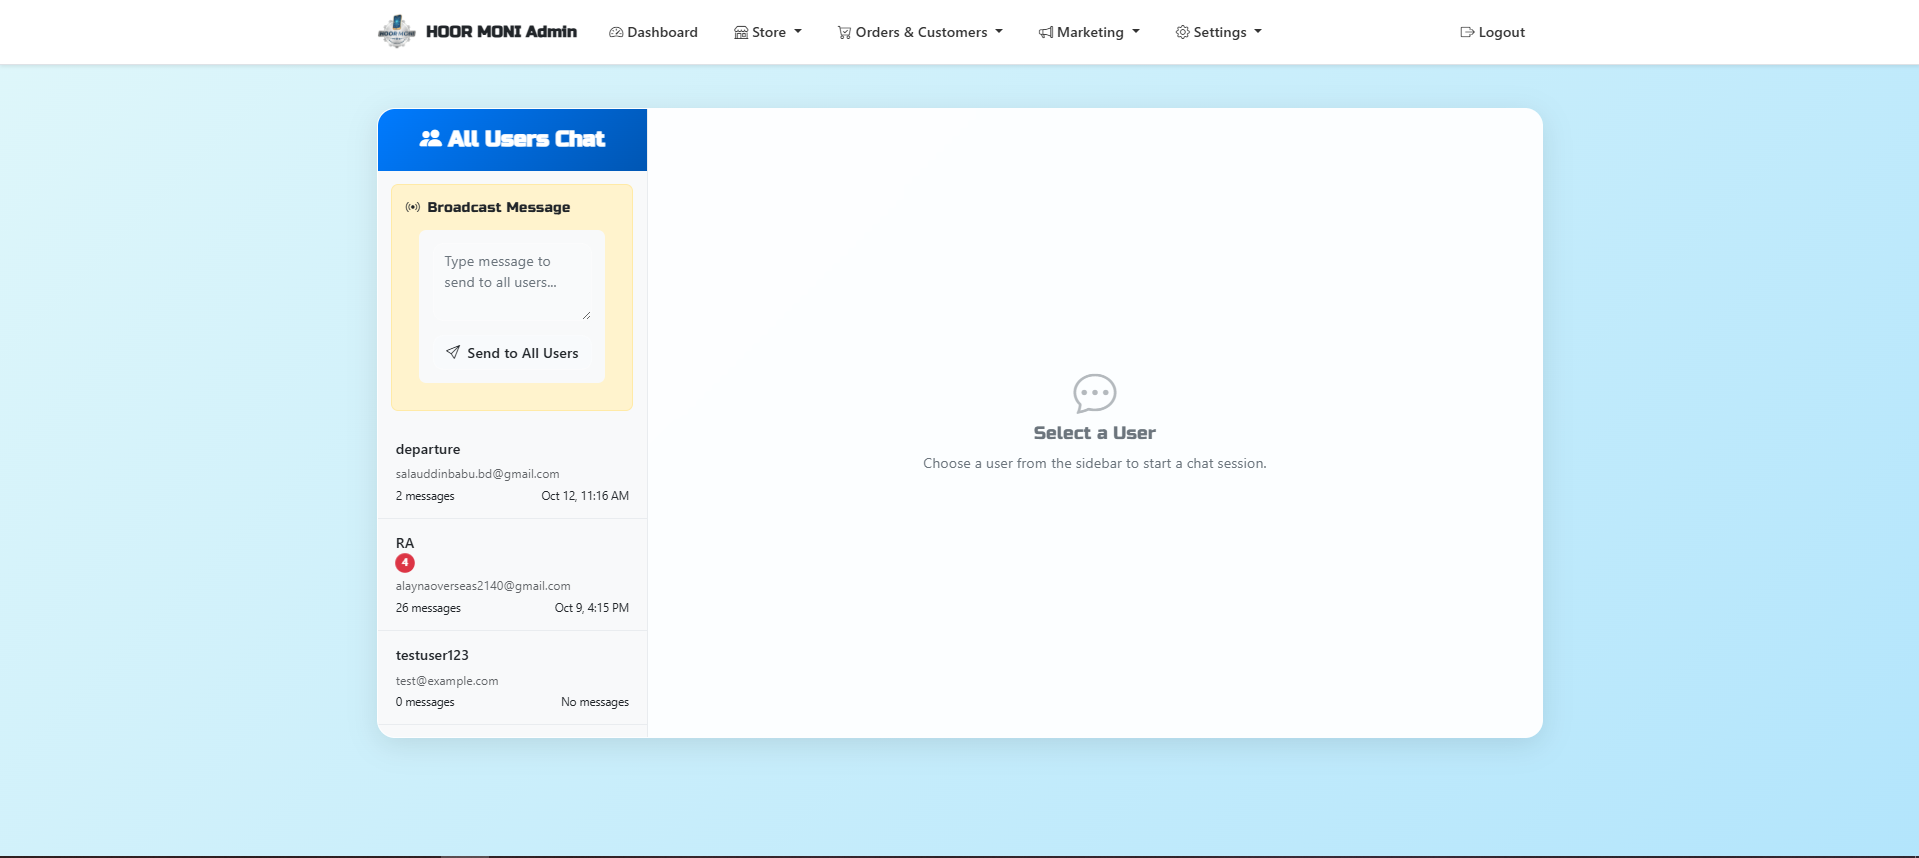Open the Store menu
This screenshot has height=858, width=1919.
[768, 32]
